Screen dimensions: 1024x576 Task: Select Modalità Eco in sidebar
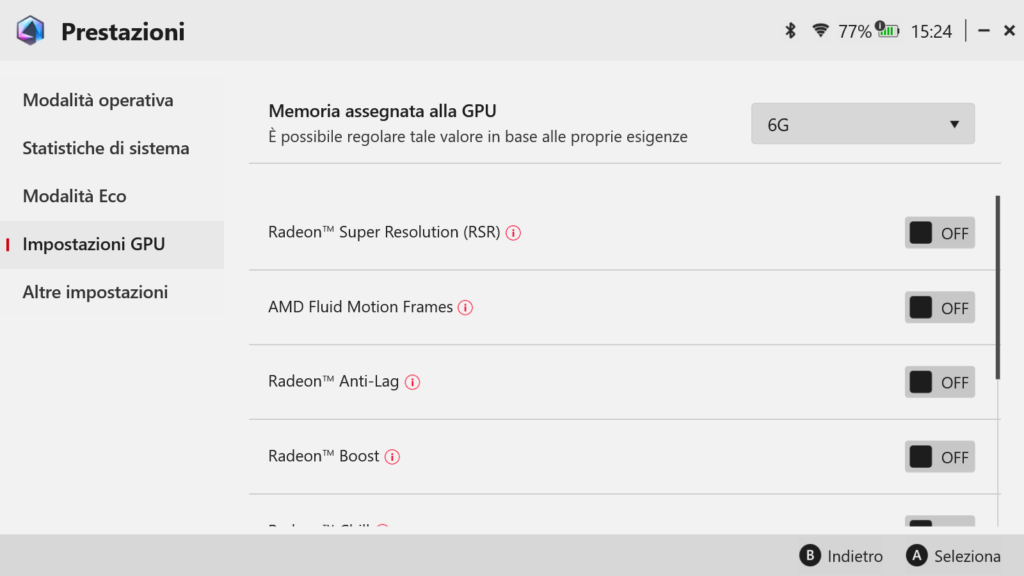[75, 196]
